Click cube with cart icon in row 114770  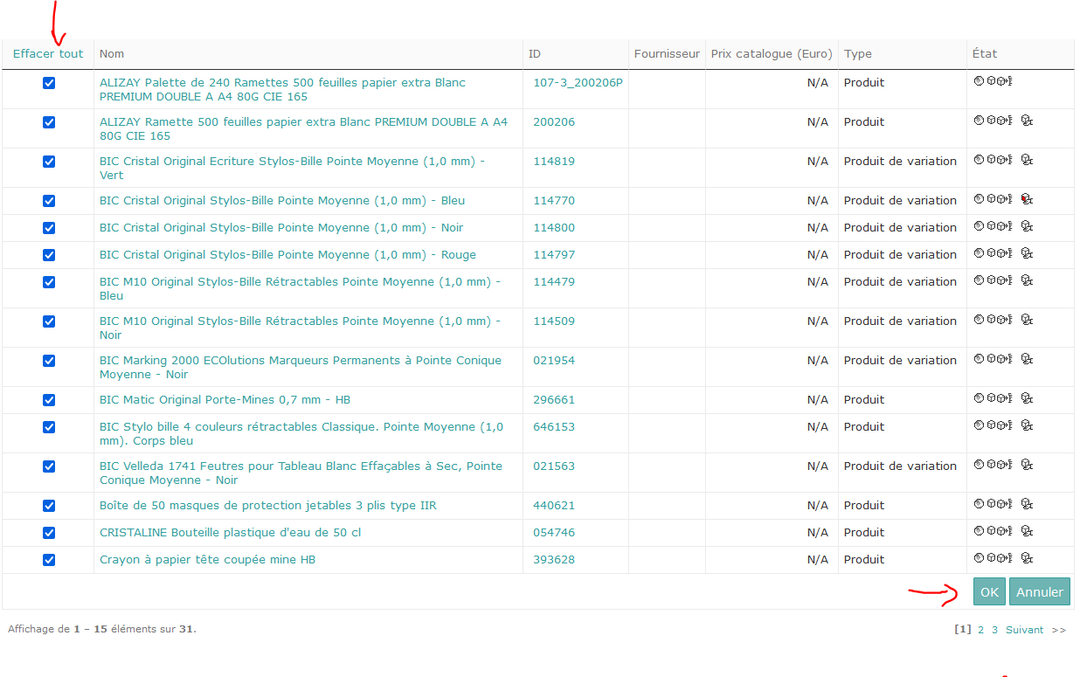1027,199
